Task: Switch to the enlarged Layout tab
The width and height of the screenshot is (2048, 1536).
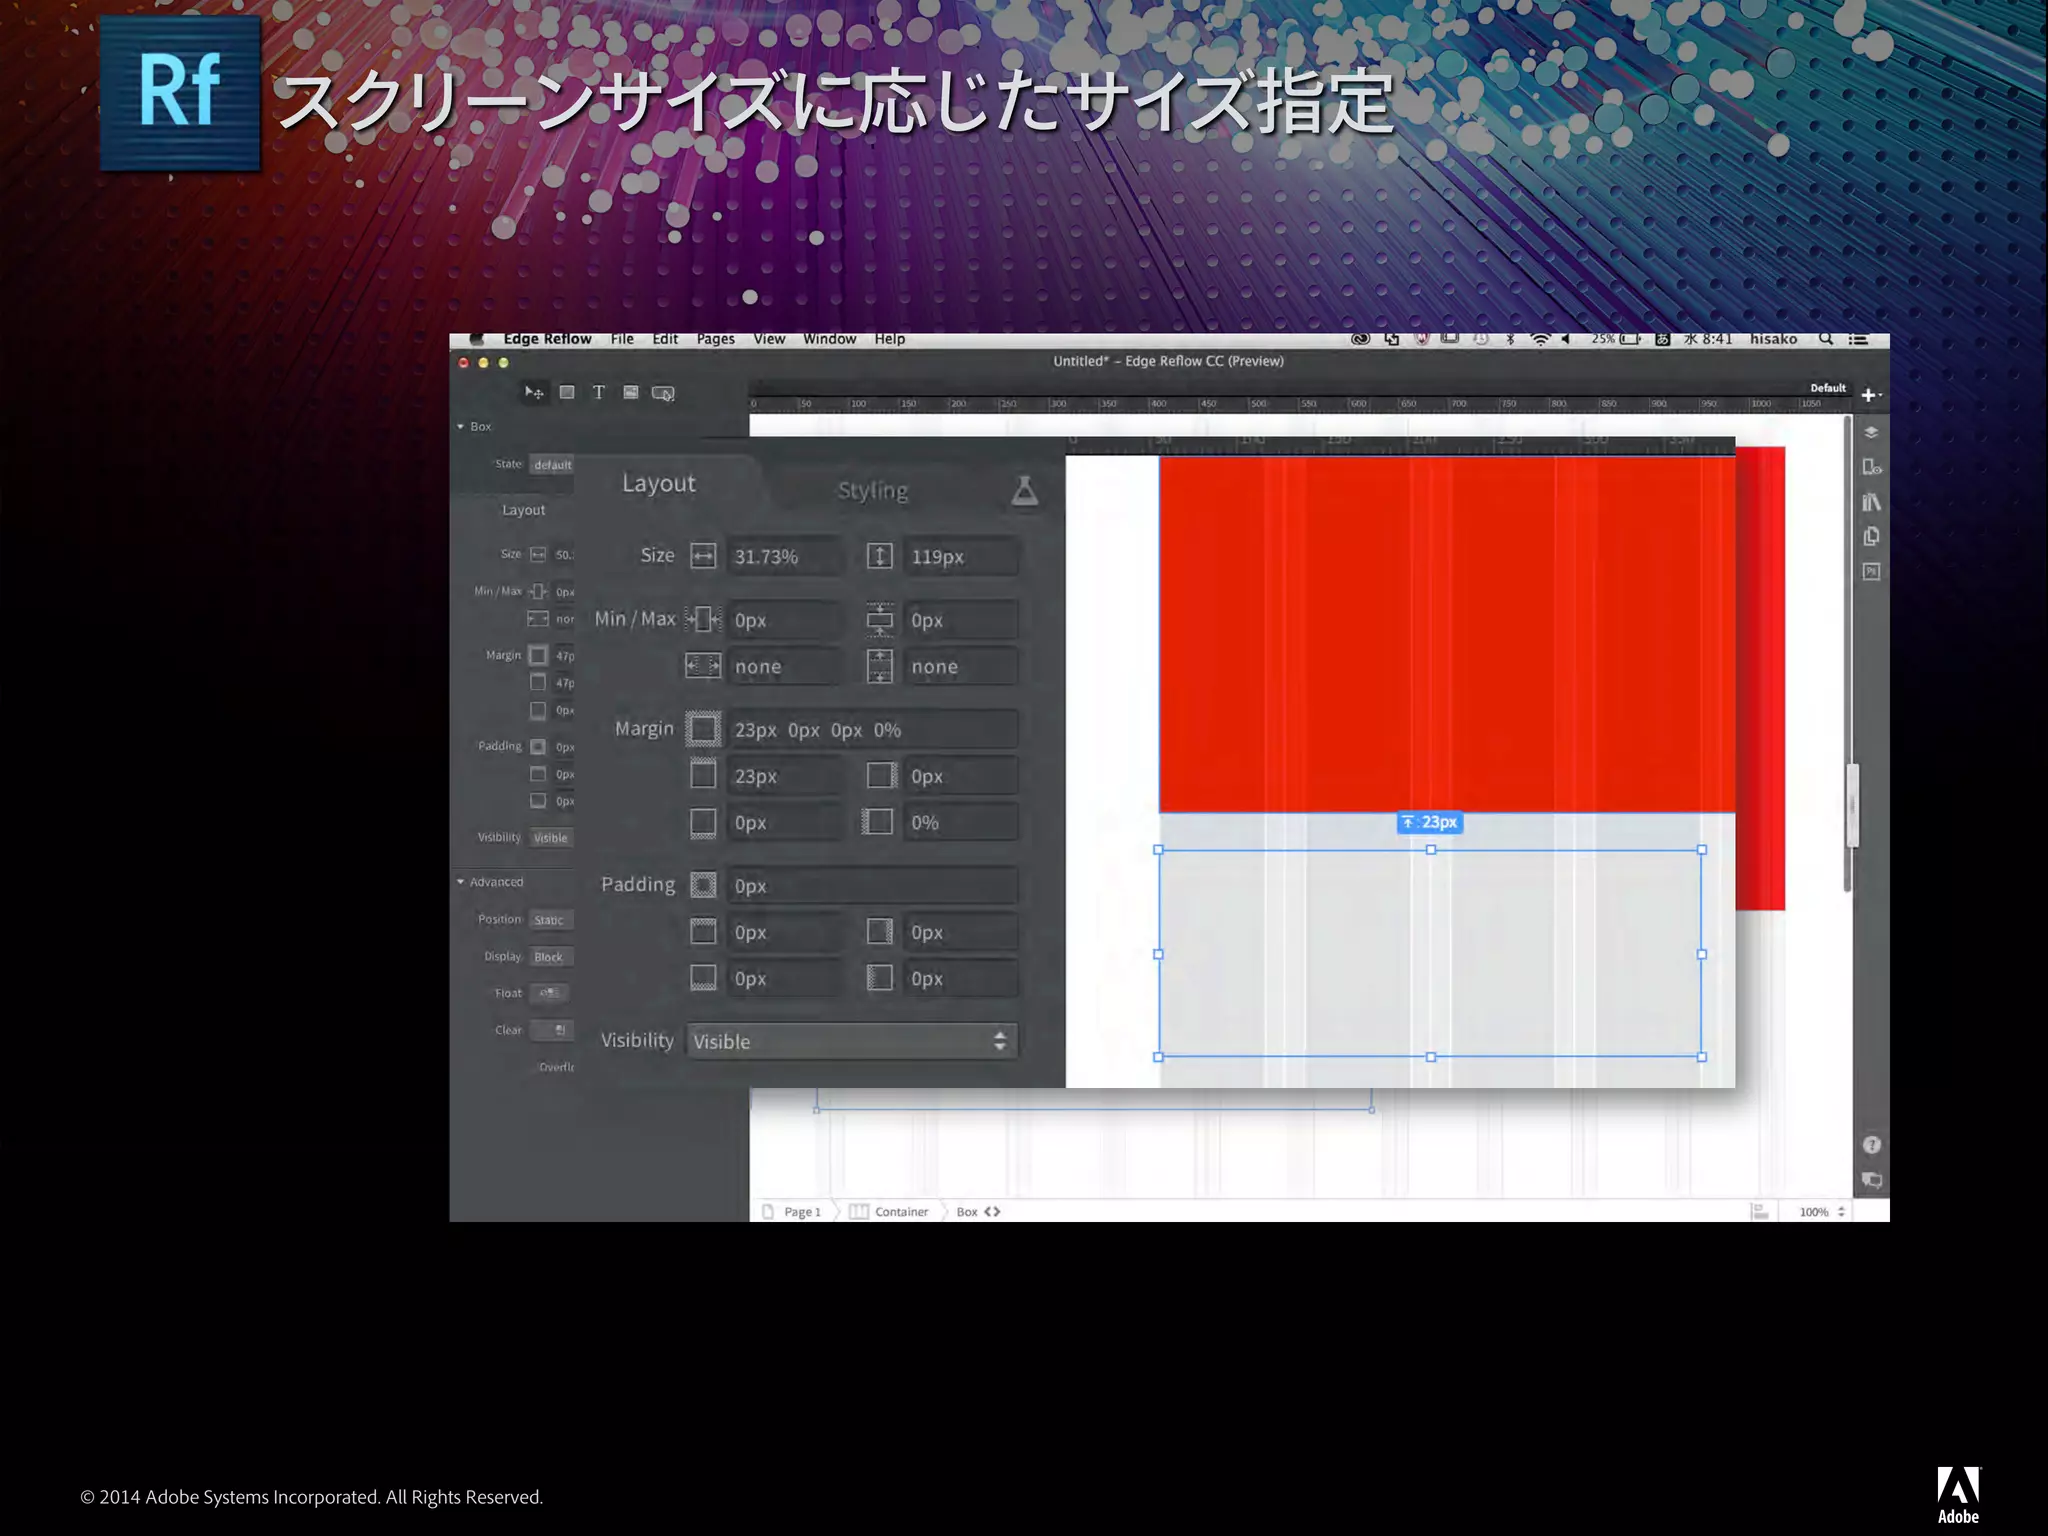Action: (659, 483)
